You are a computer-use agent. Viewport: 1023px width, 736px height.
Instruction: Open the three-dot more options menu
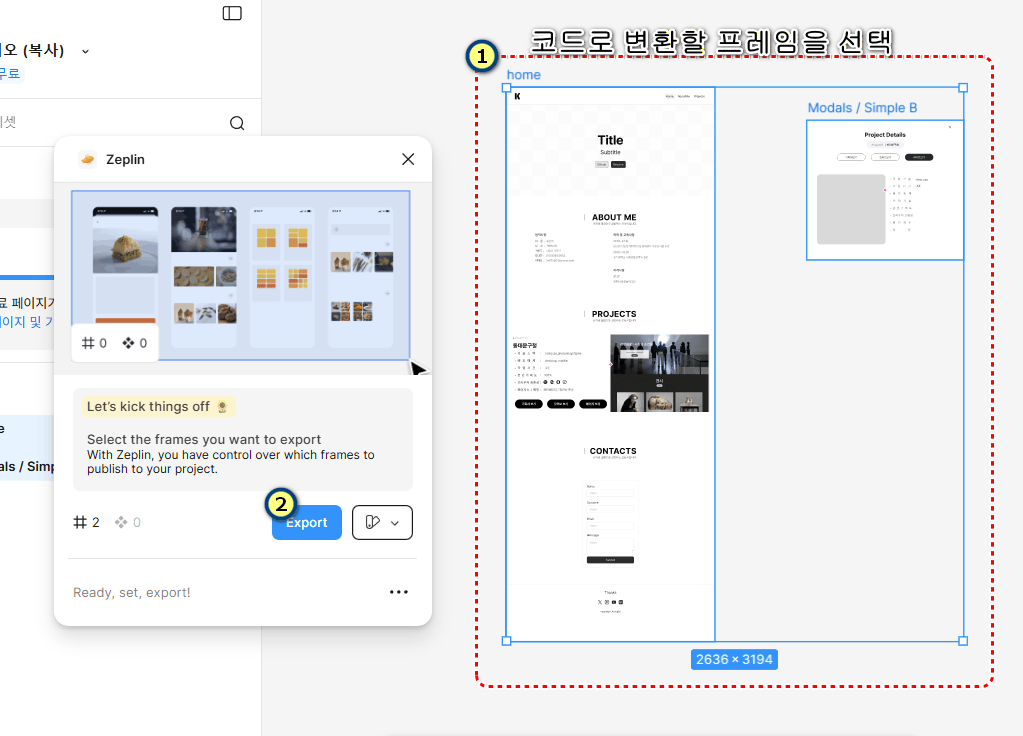pyautogui.click(x=399, y=592)
